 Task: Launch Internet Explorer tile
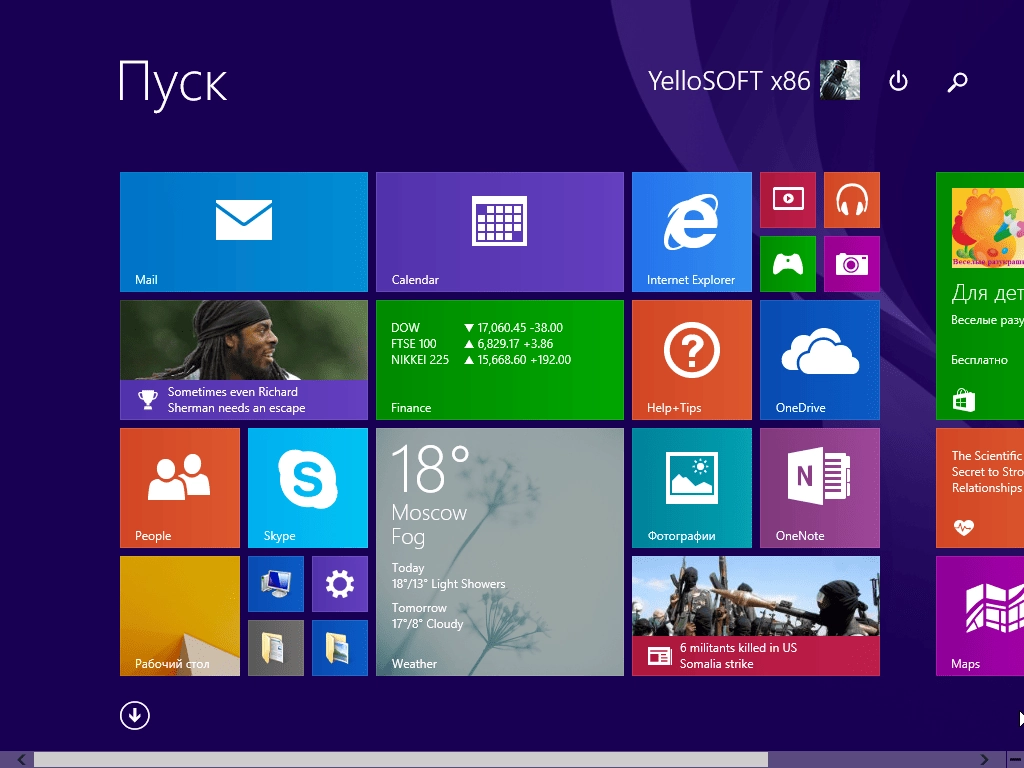[x=692, y=232]
